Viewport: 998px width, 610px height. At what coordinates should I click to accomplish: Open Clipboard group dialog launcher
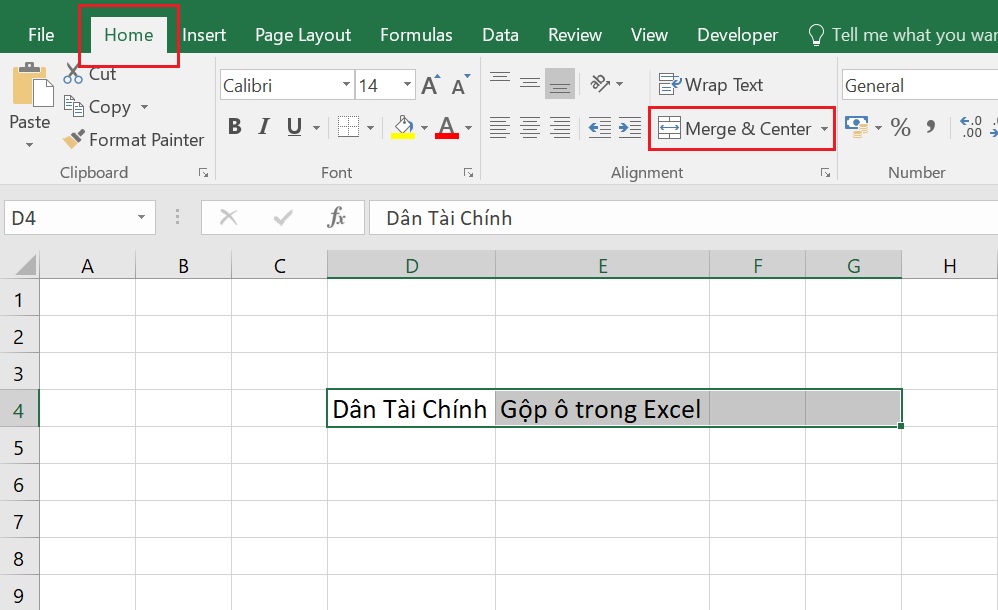[x=203, y=173]
